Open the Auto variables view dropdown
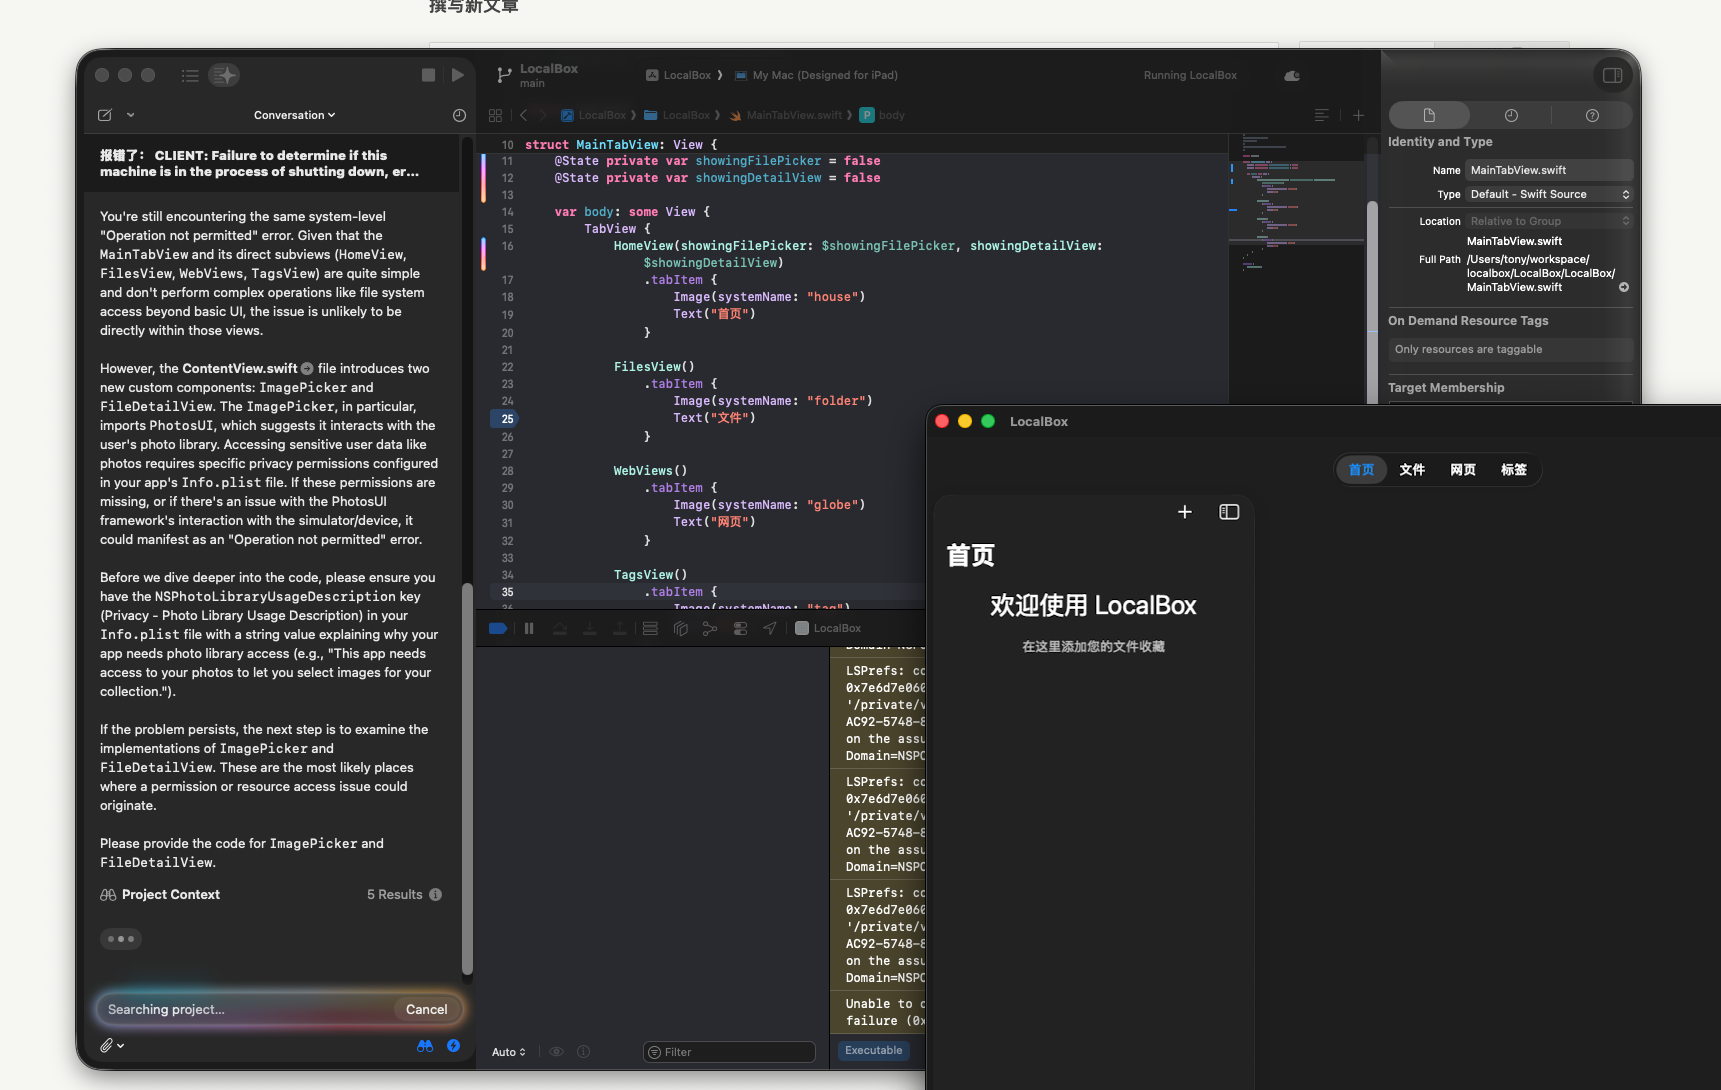This screenshot has width=1721, height=1090. [x=508, y=1052]
